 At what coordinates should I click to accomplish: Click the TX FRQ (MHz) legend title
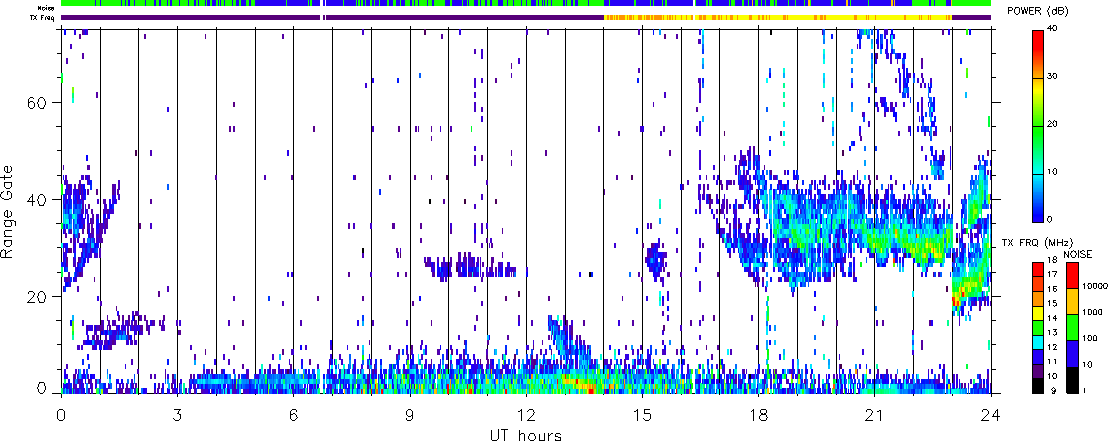1037,243
